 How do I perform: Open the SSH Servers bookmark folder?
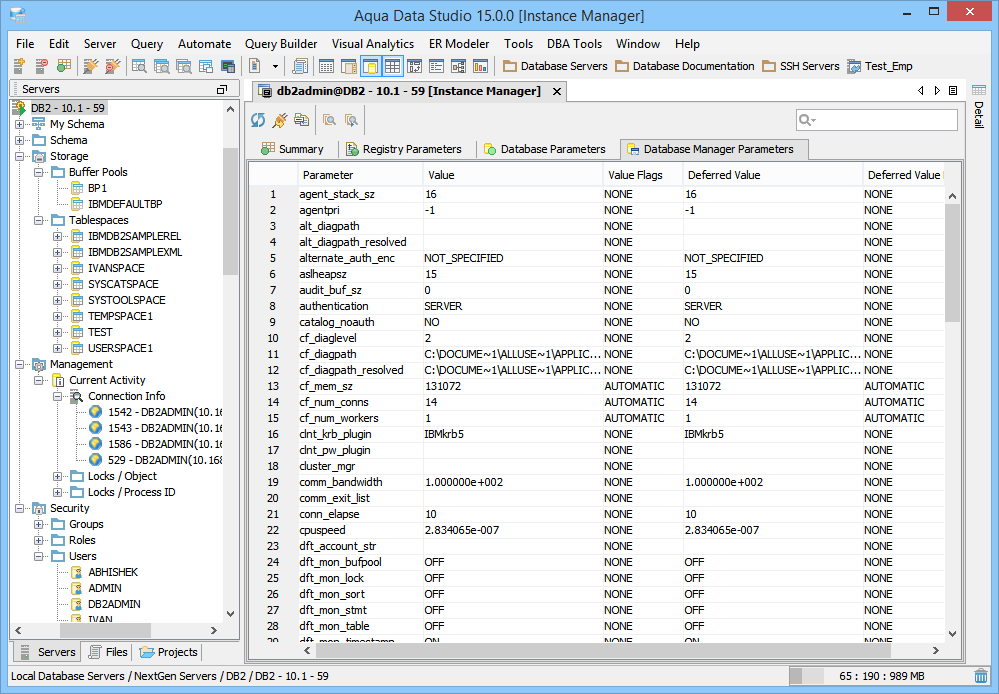coord(801,66)
